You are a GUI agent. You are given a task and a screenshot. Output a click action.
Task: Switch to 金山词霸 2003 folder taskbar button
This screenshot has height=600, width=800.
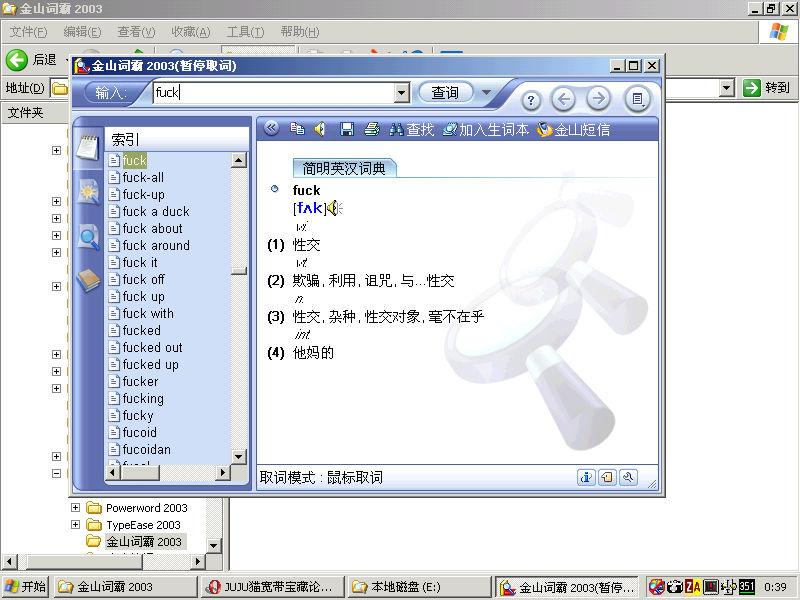point(125,587)
